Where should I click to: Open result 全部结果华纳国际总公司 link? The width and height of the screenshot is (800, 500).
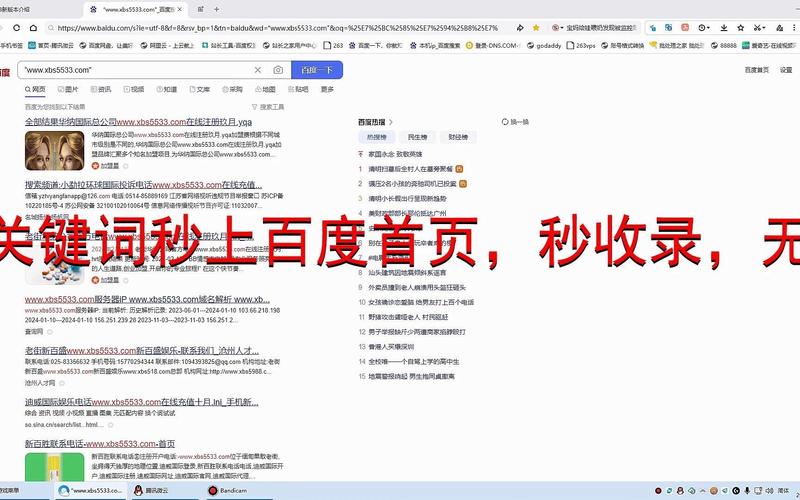[x=138, y=122]
